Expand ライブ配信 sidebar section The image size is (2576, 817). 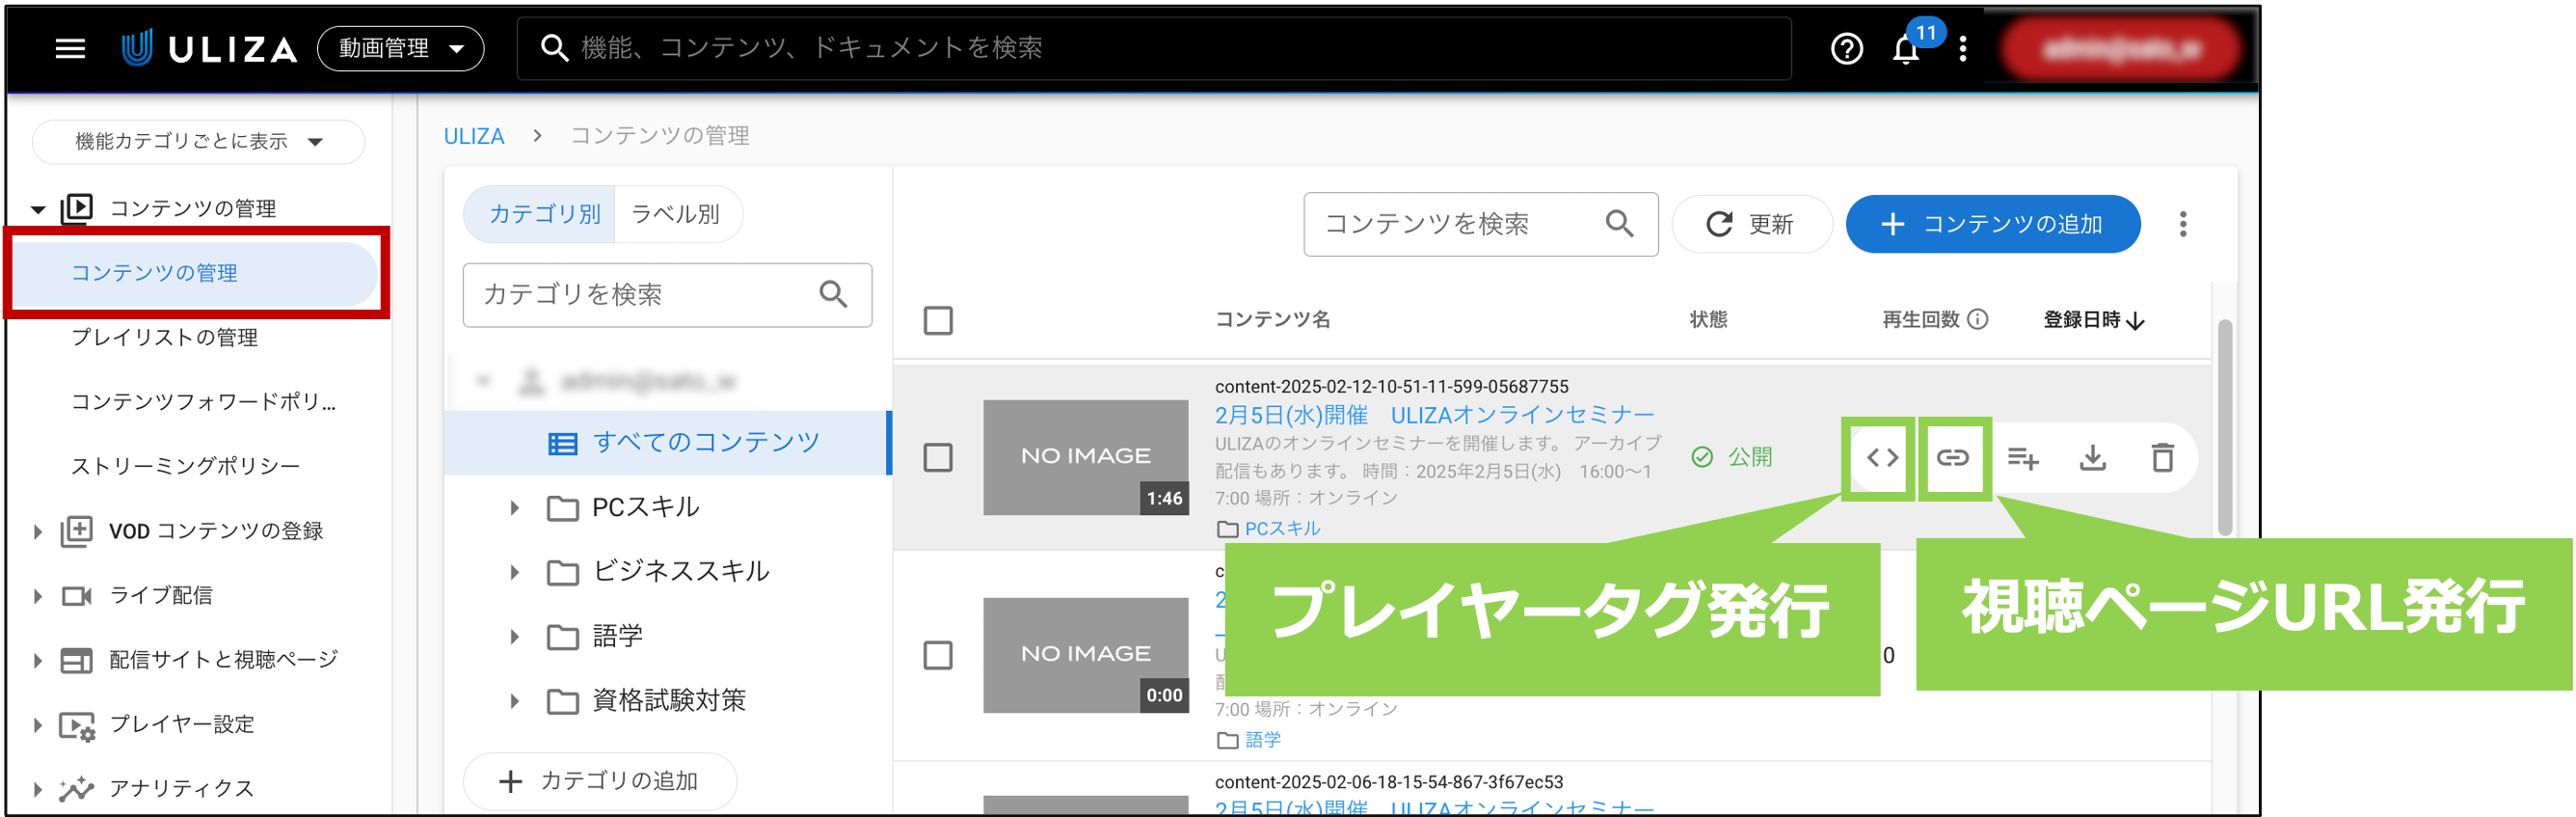(x=38, y=596)
